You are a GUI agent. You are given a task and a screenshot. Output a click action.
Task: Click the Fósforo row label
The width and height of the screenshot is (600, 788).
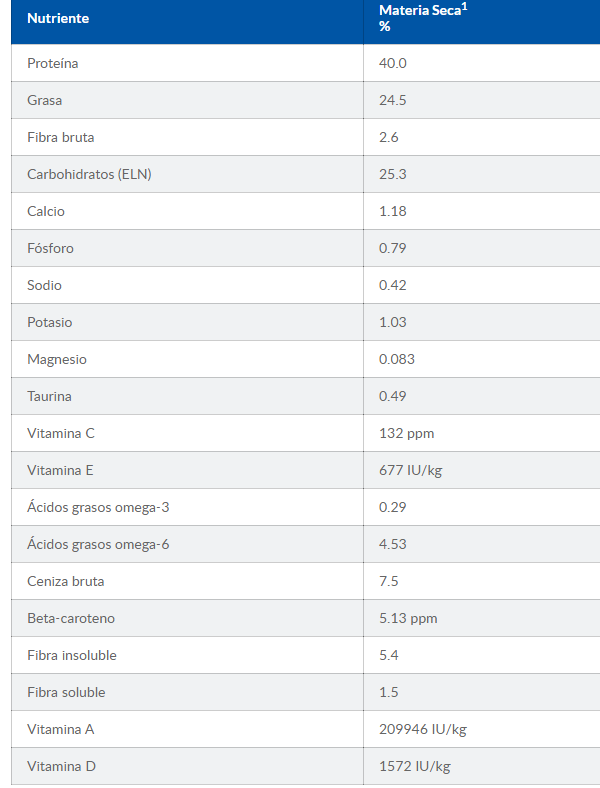coord(50,248)
